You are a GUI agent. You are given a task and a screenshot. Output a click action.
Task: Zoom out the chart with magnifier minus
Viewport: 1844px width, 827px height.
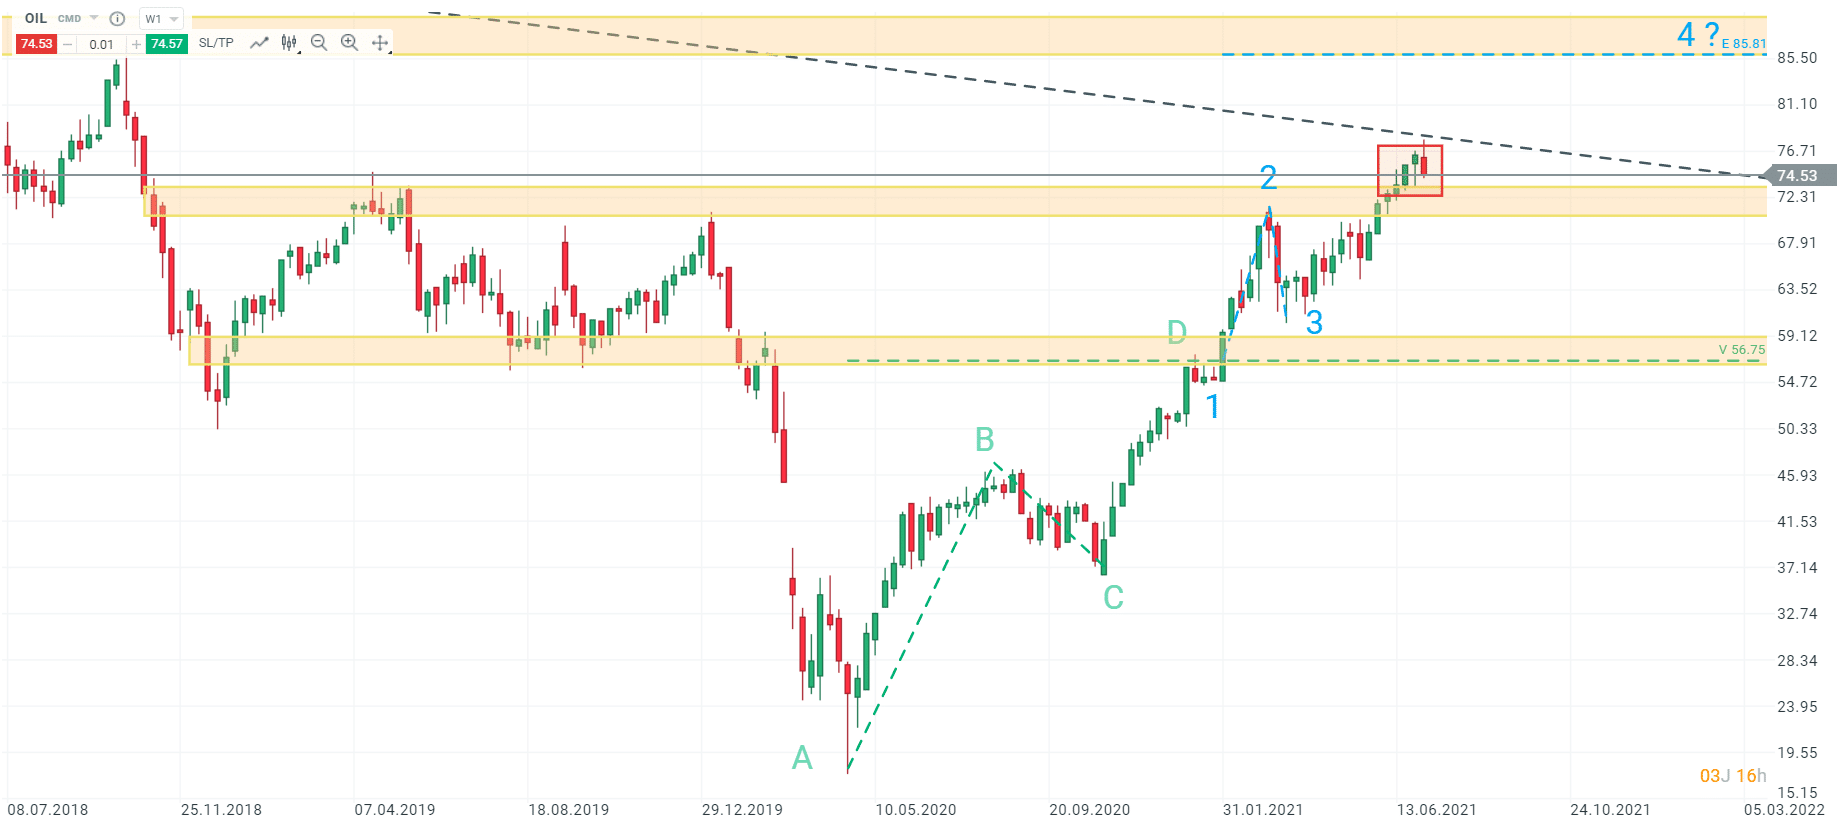click(x=319, y=43)
